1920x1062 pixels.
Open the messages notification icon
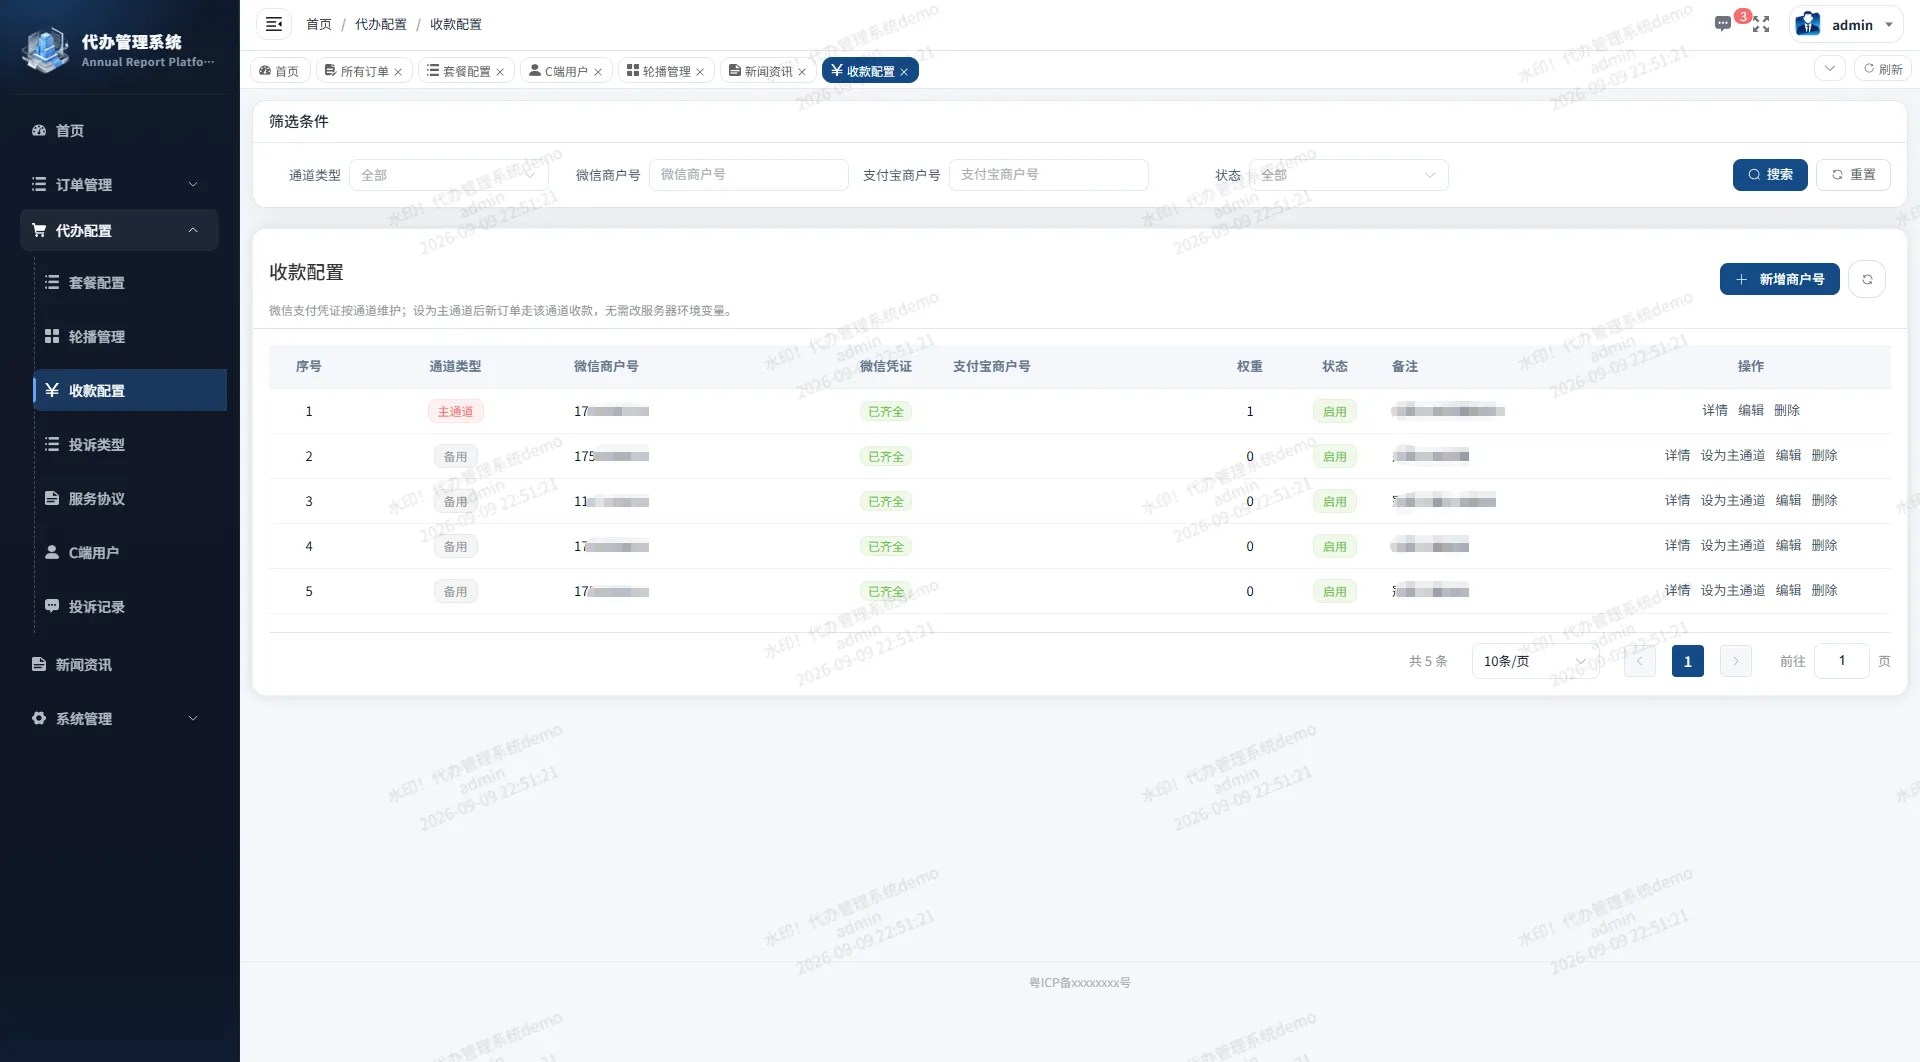point(1722,24)
